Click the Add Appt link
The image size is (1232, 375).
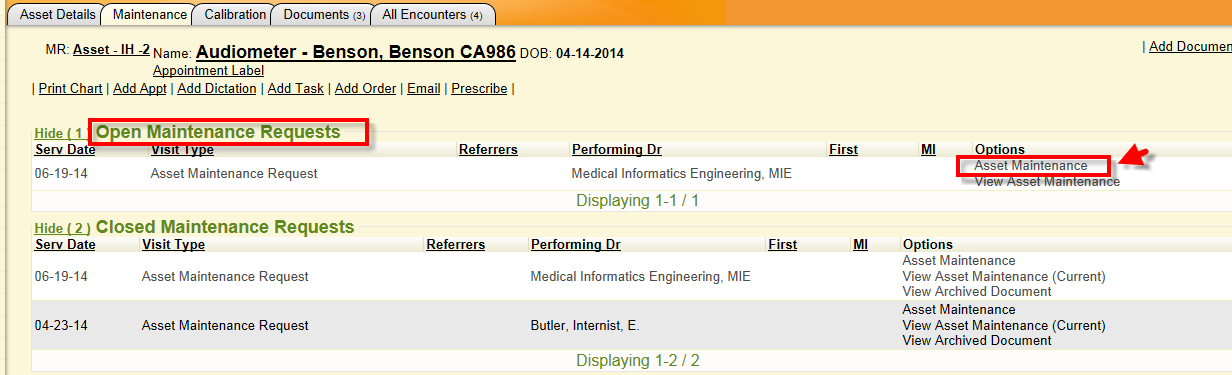click(x=140, y=89)
